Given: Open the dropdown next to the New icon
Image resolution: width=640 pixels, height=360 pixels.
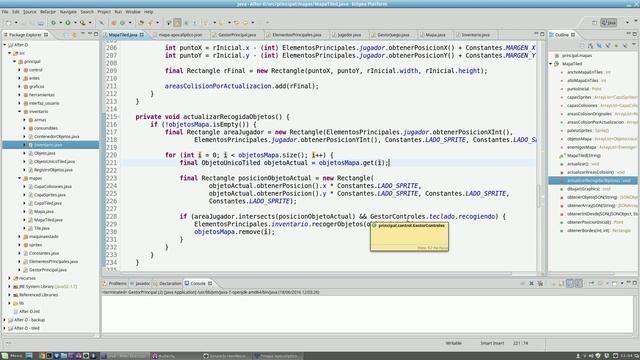Looking at the screenshot, I should pyautogui.click(x=16, y=23).
